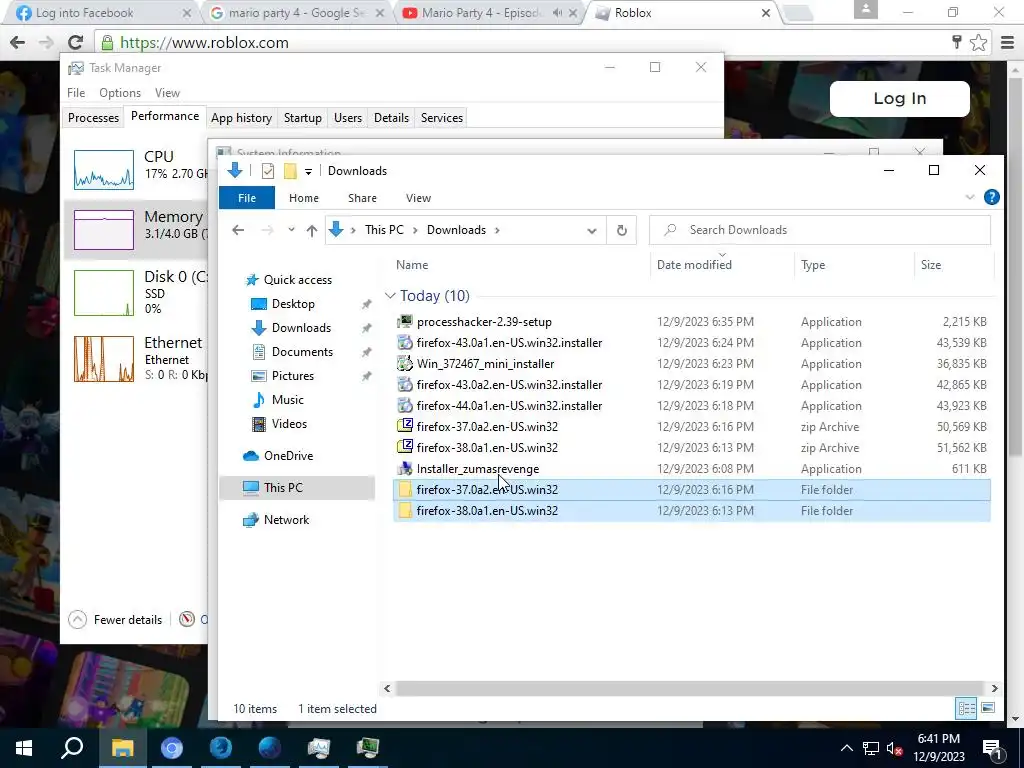This screenshot has width=1024, height=768.
Task: Expand the File Explorer ribbon
Action: pyautogui.click(x=970, y=197)
